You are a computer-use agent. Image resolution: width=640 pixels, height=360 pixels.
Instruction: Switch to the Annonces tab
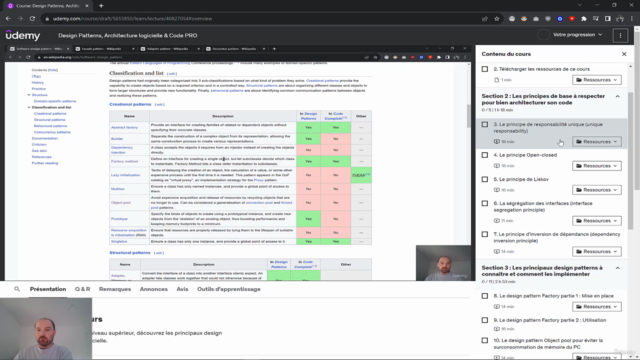(153, 289)
